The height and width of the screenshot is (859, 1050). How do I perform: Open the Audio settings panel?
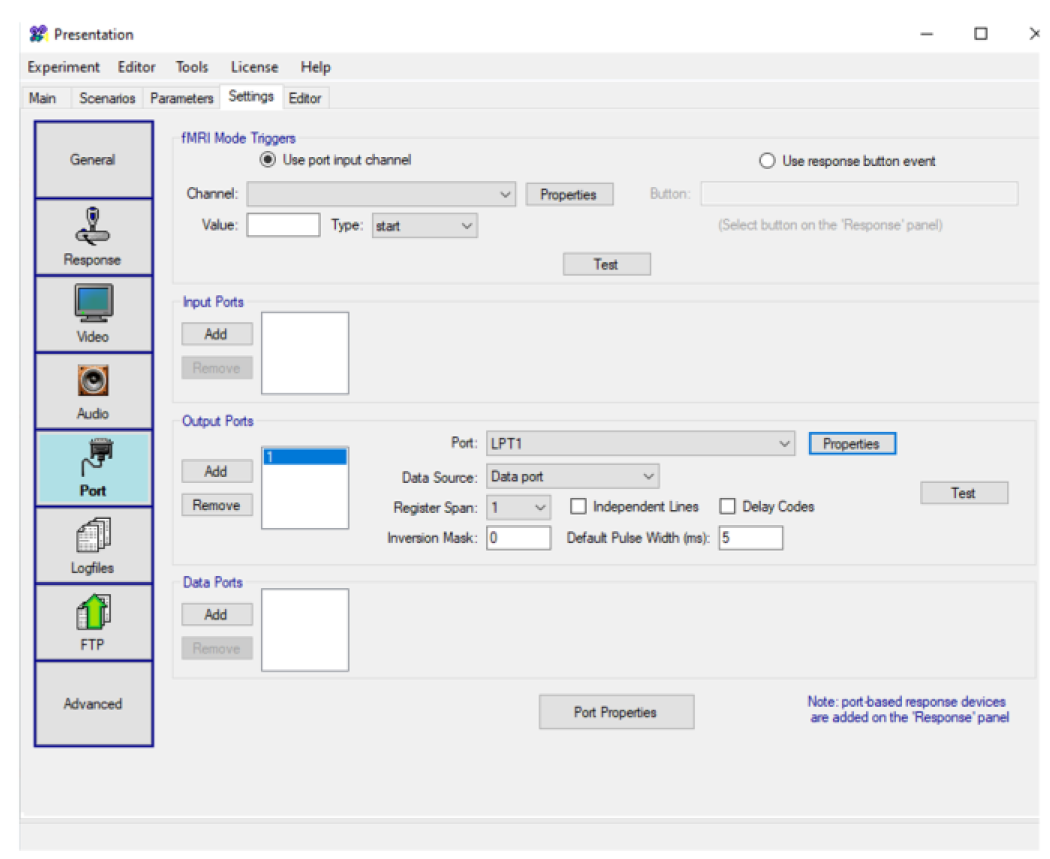(x=93, y=391)
